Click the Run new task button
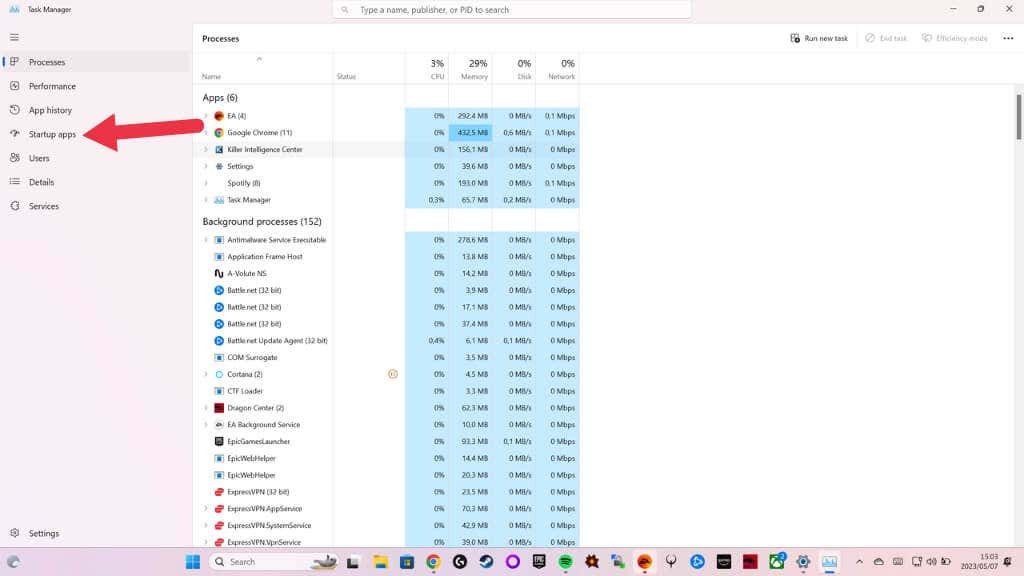The image size is (1024, 576). click(x=819, y=39)
